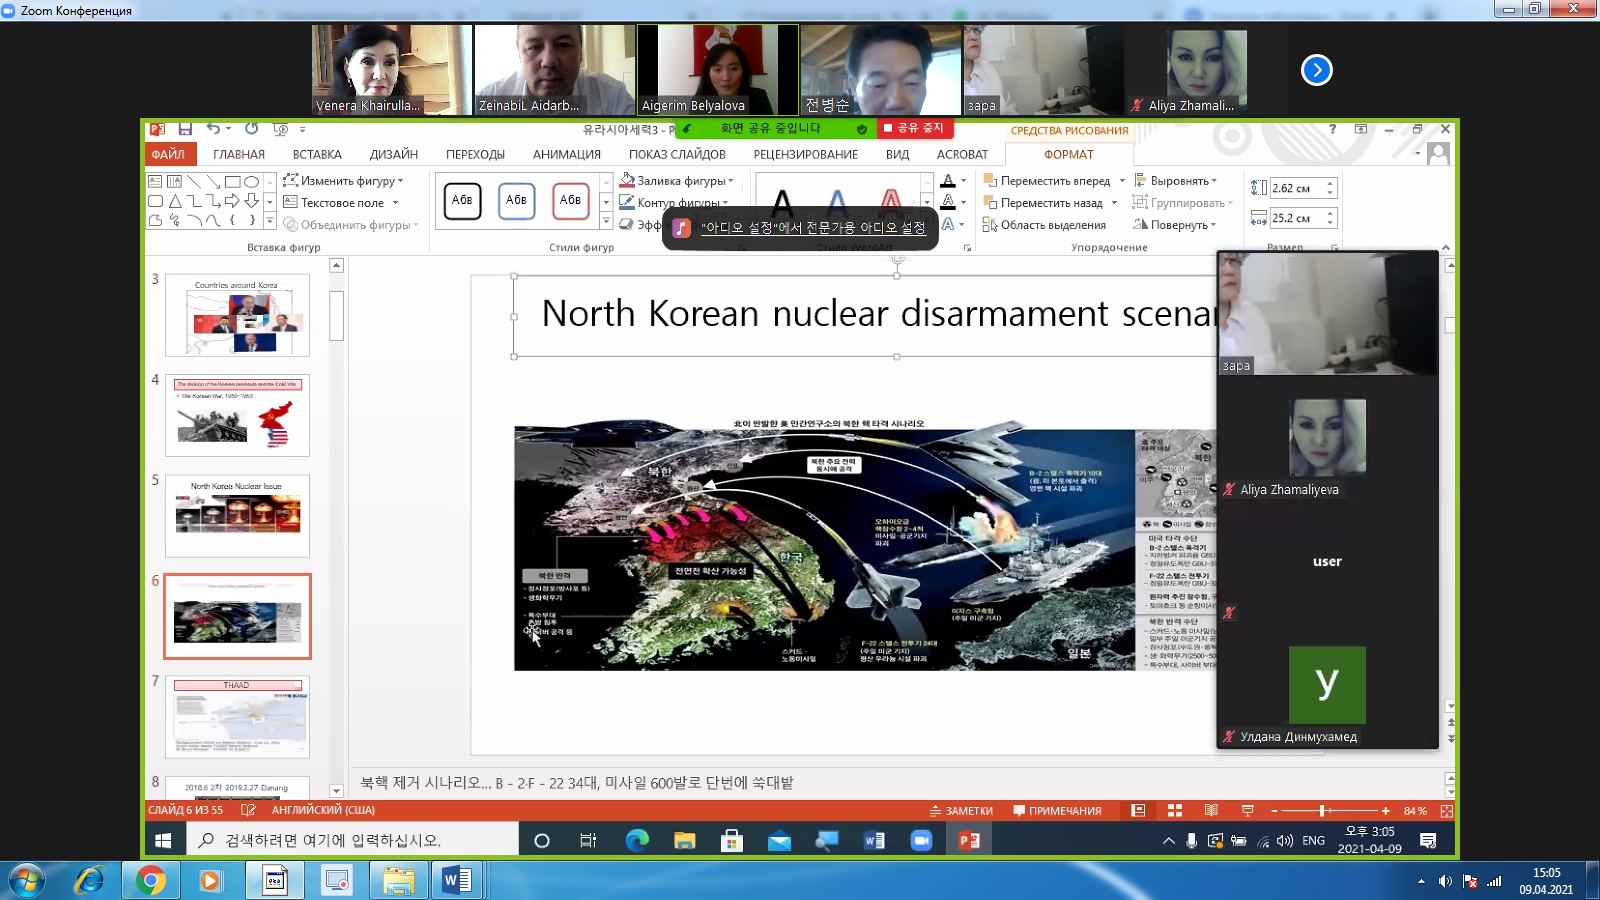Start slideshow from status bar icon
Screen dimensions: 1600x900
[x=1247, y=811]
